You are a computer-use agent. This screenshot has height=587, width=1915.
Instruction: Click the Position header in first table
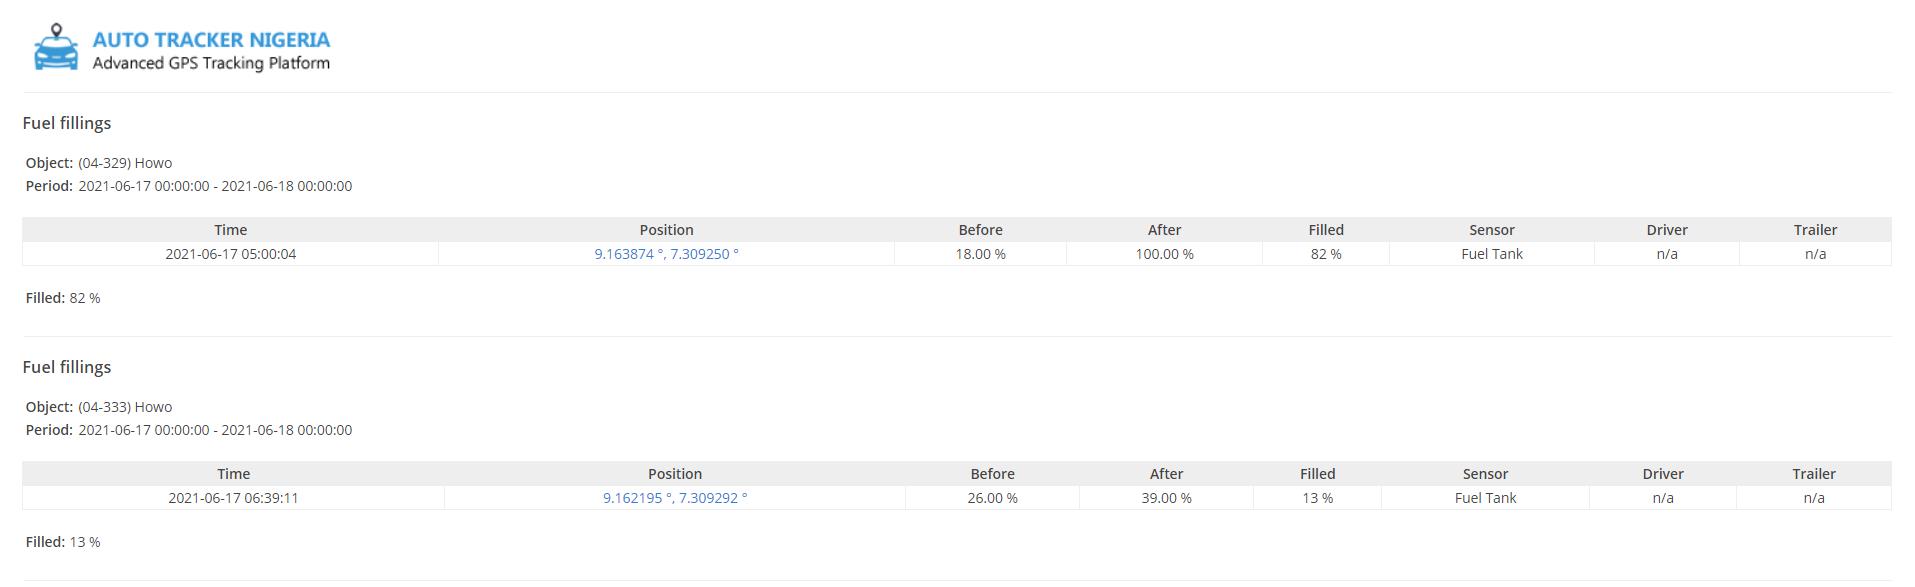(x=666, y=230)
